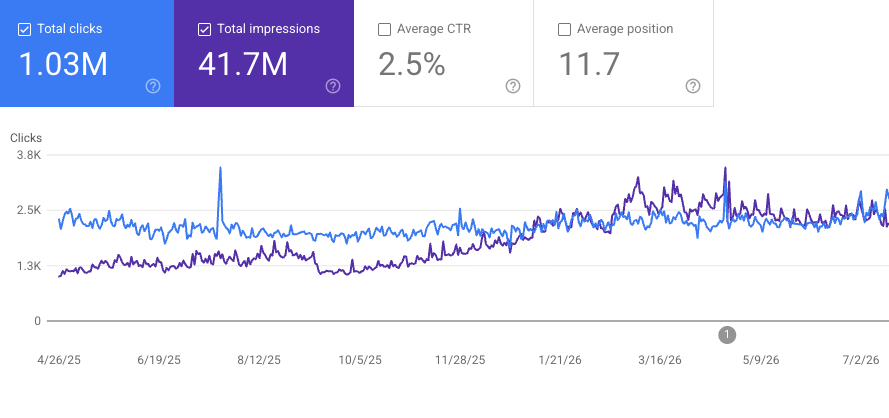This screenshot has width=889, height=418.
Task: Open help icon on Total clicks card
Action: 153,86
